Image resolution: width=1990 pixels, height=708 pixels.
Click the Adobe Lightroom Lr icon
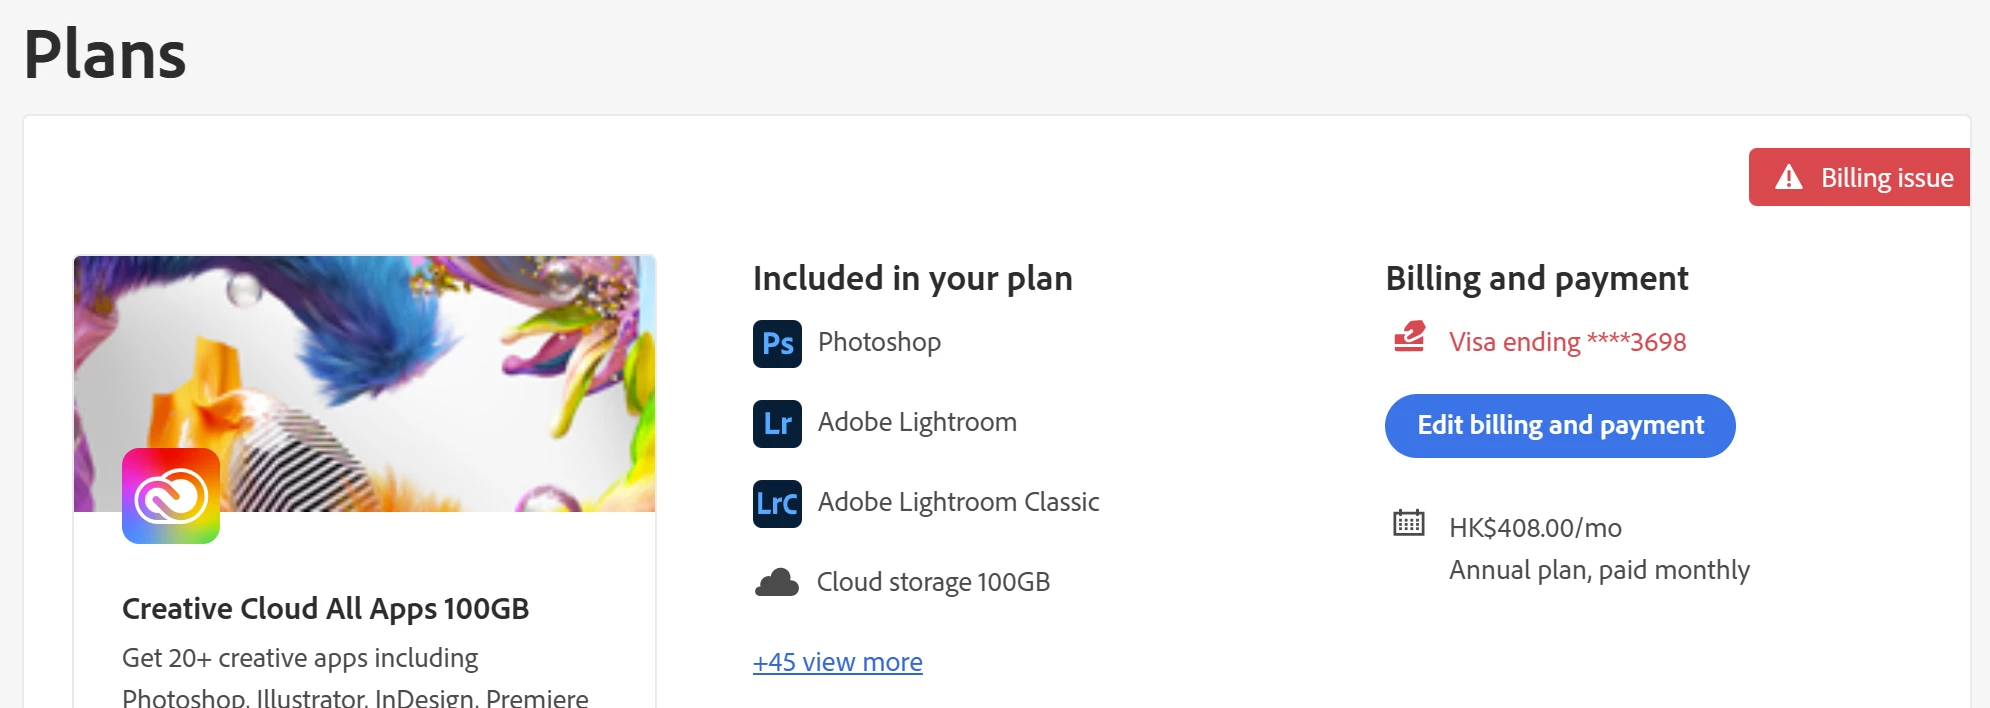(x=777, y=423)
